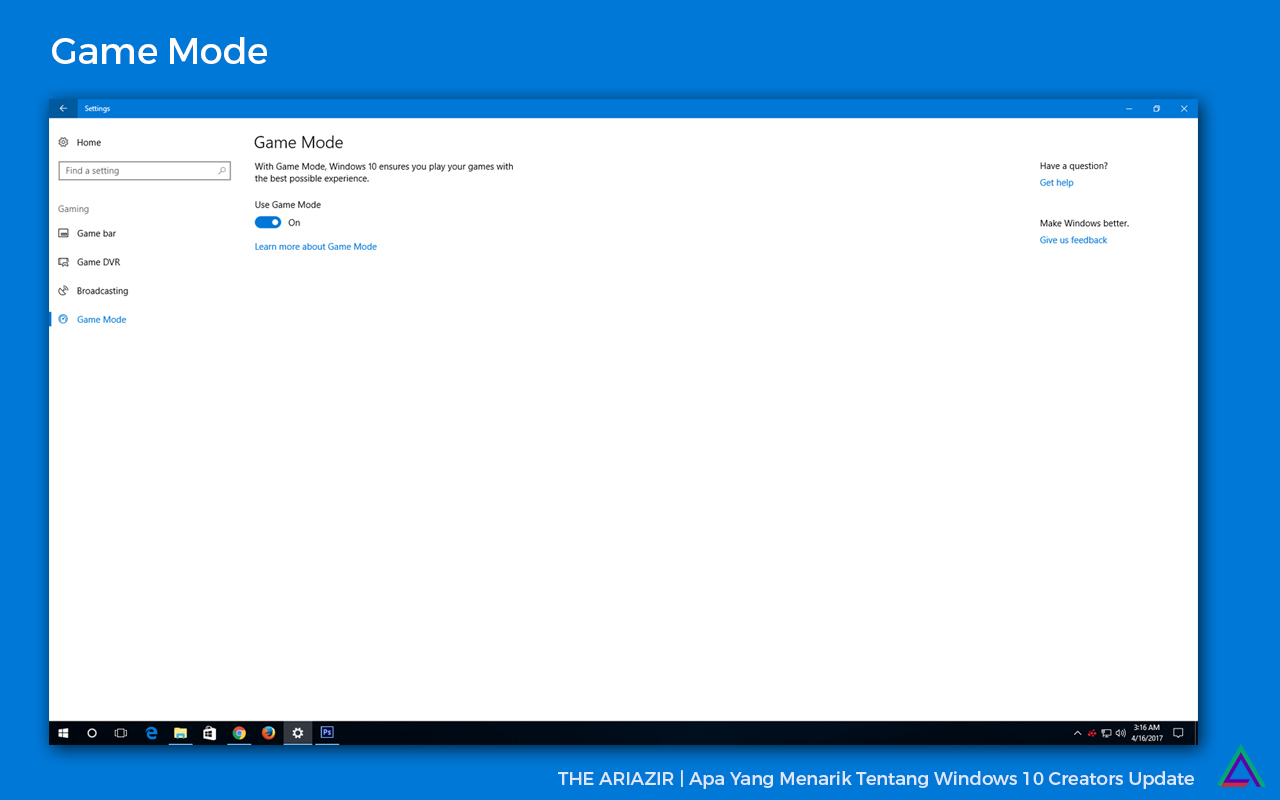The height and width of the screenshot is (800, 1280).
Task: Click the Have a question? text
Action: point(1074,166)
